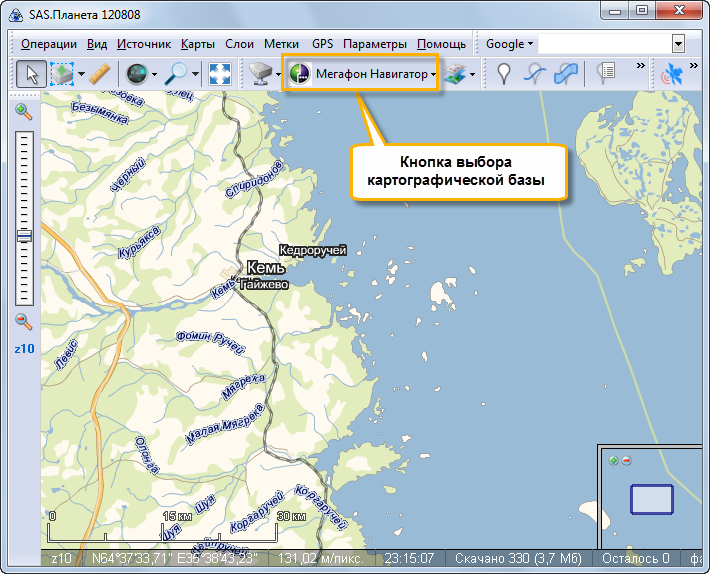
Task: Select the arrow cursor move tool
Action: click(31, 73)
